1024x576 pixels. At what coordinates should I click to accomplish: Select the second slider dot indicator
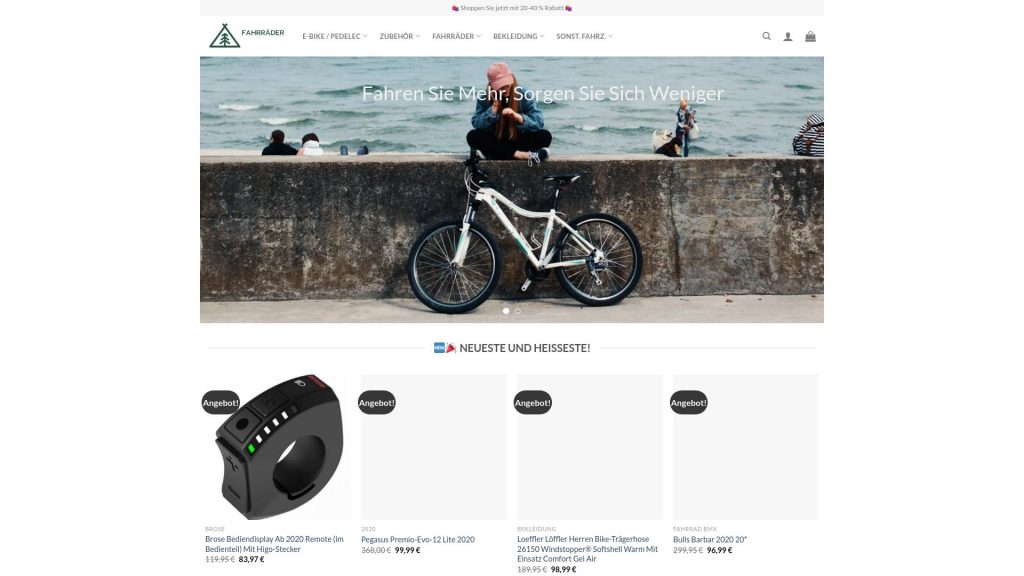click(518, 311)
